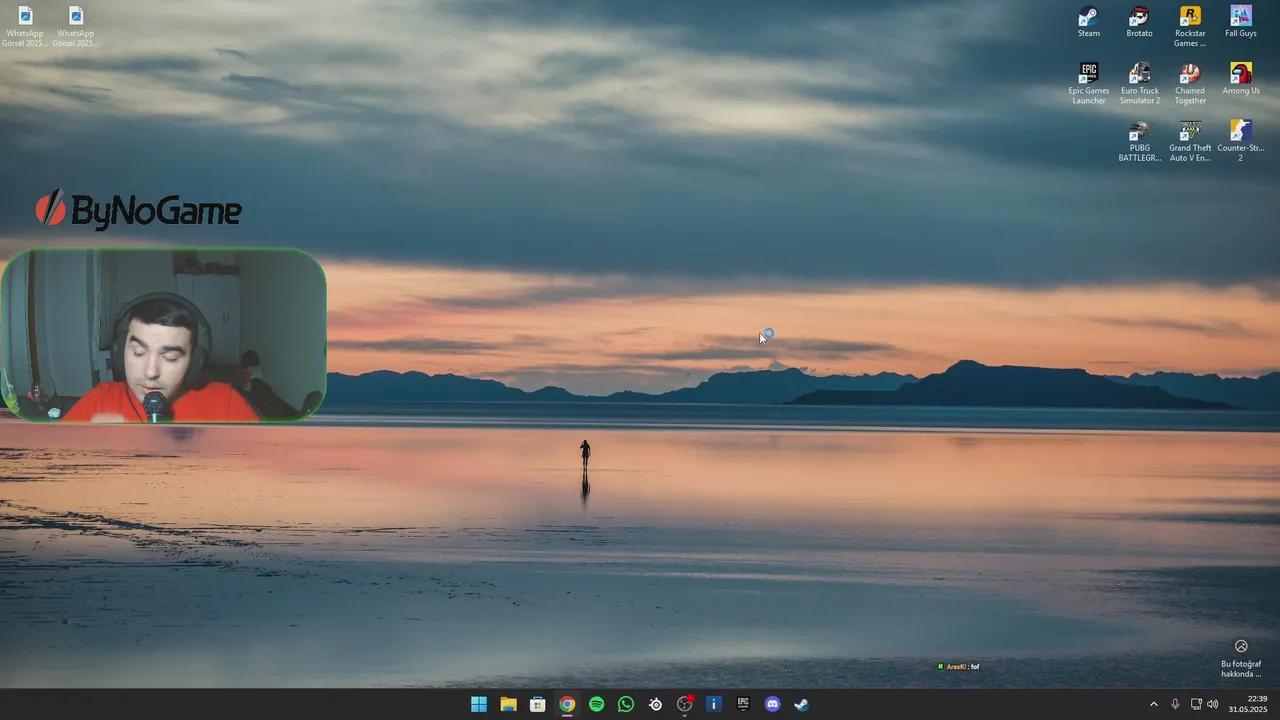Click the 'Bu fotoğraf hakkında' desktop icon

click(x=1241, y=658)
